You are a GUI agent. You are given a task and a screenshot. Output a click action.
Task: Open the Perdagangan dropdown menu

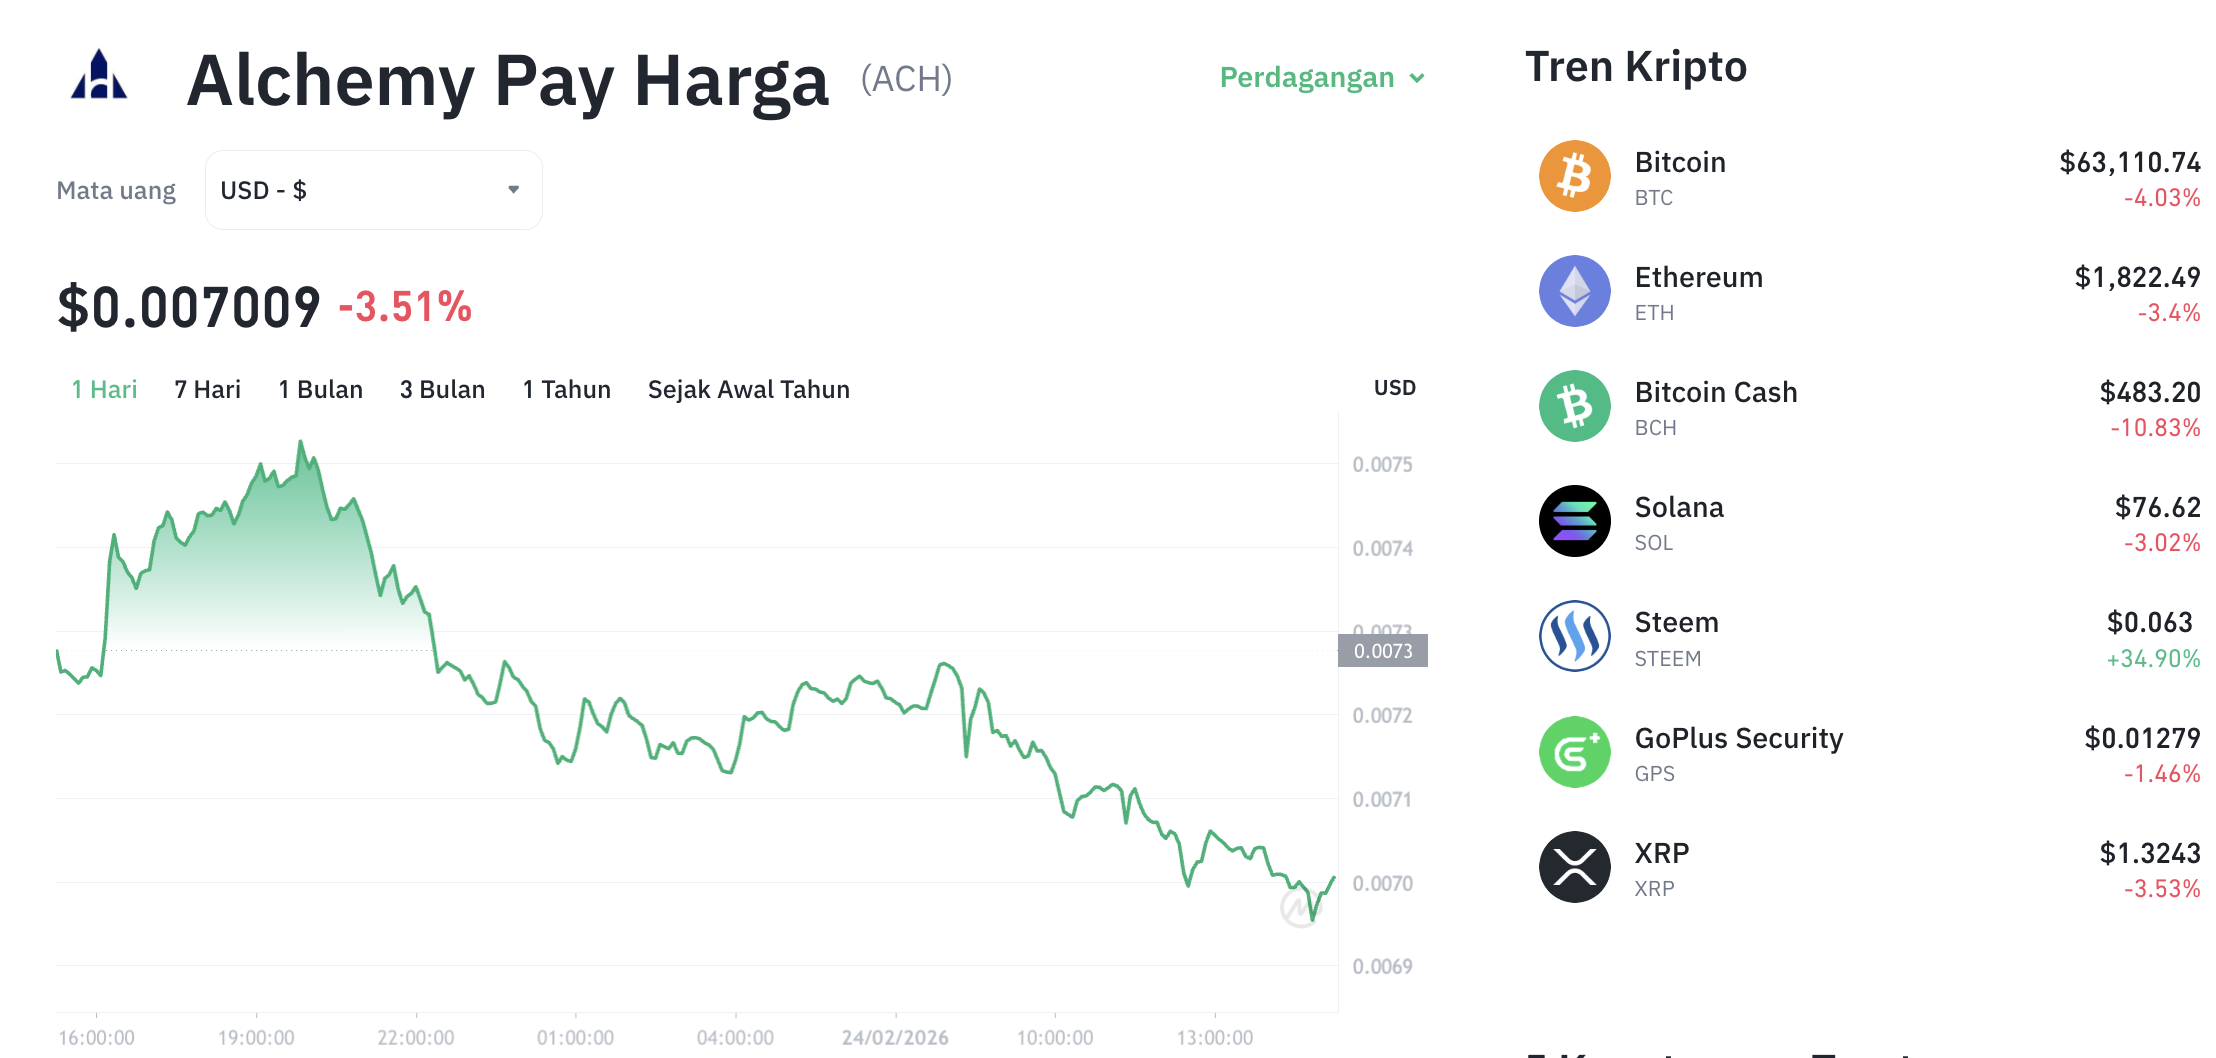tap(1321, 78)
